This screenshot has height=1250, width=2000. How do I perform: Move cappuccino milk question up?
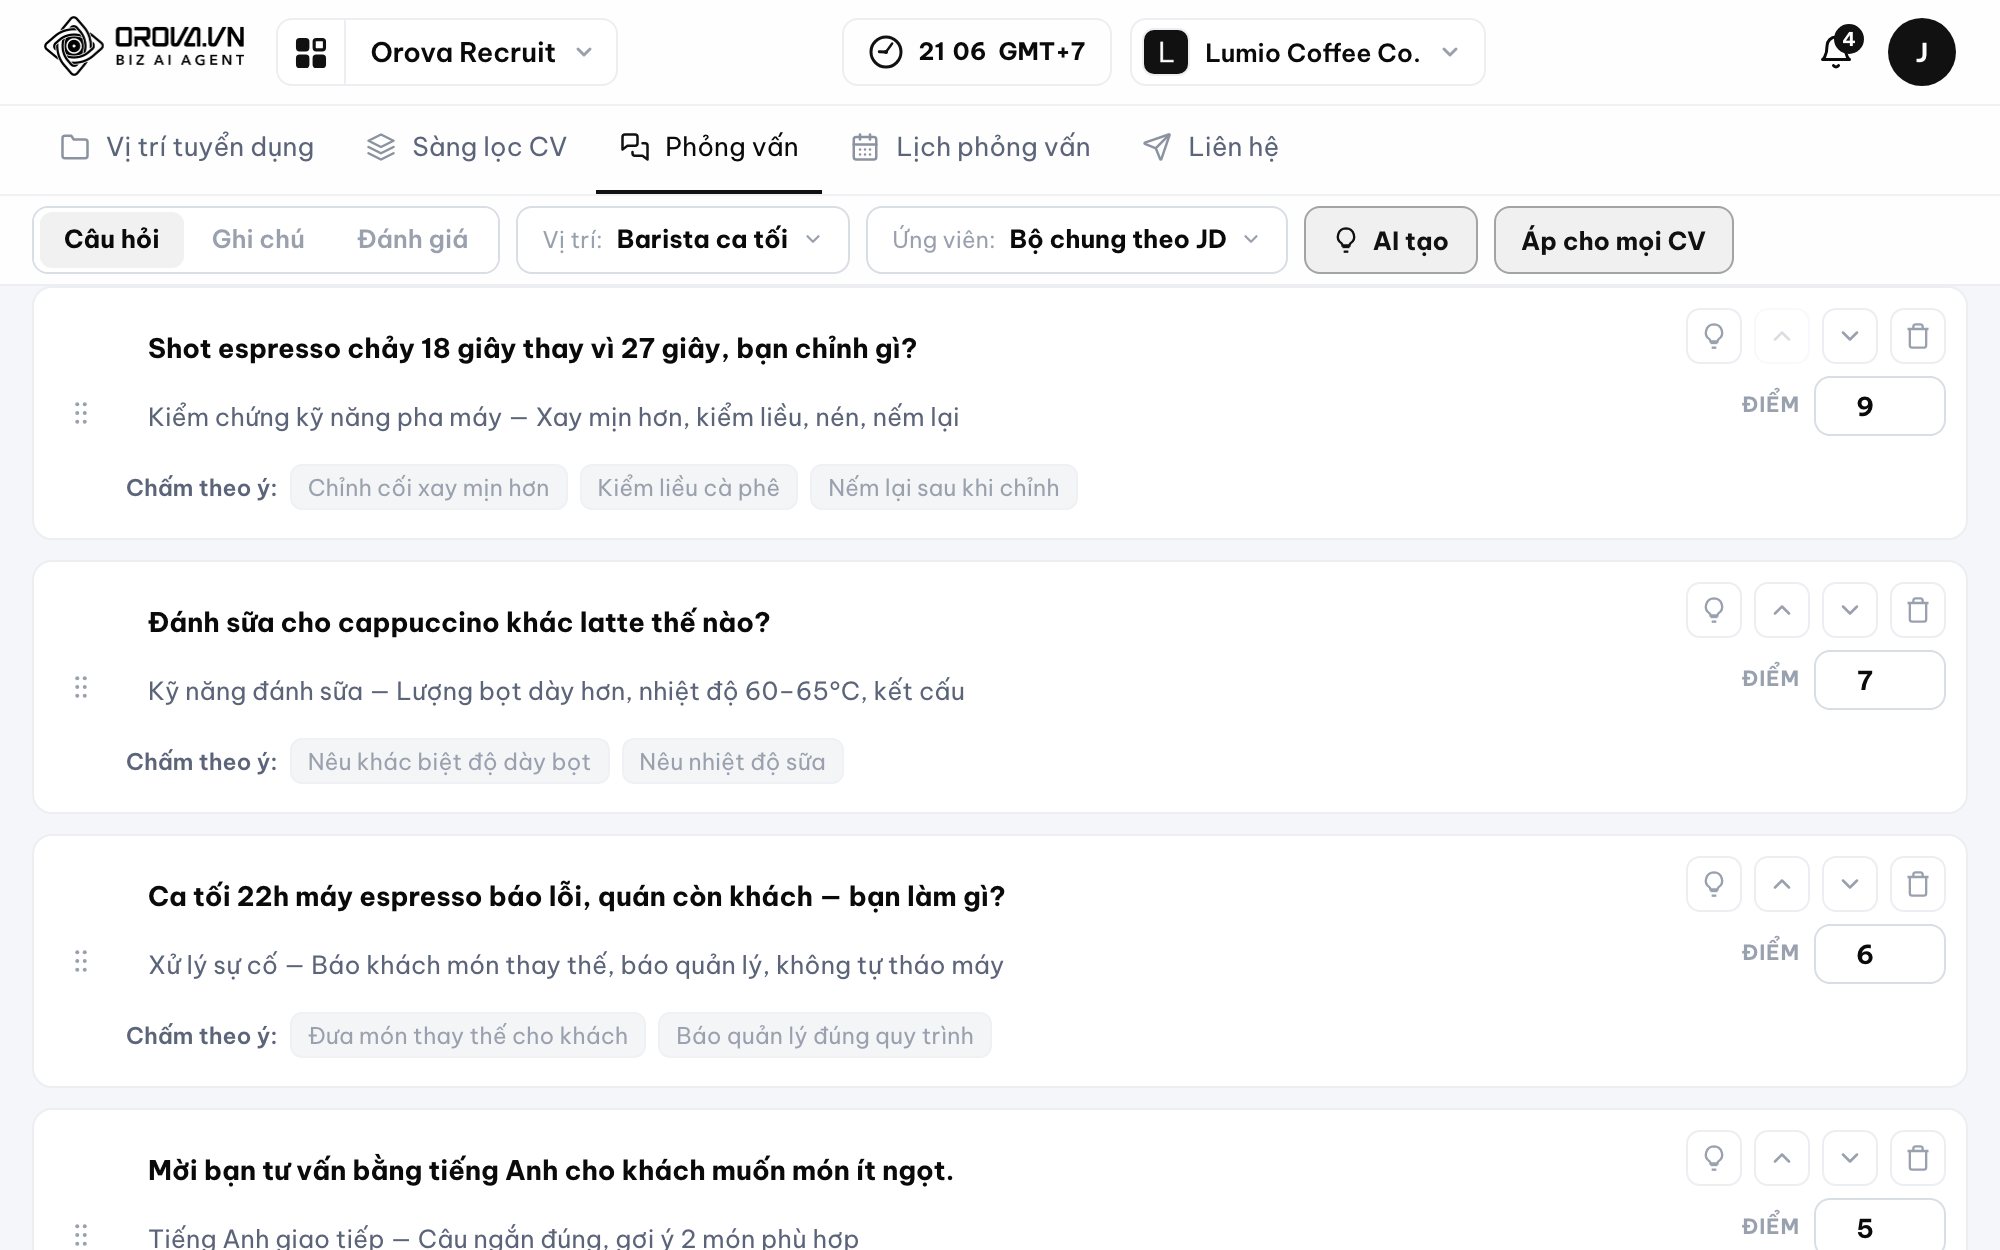tap(1782, 610)
